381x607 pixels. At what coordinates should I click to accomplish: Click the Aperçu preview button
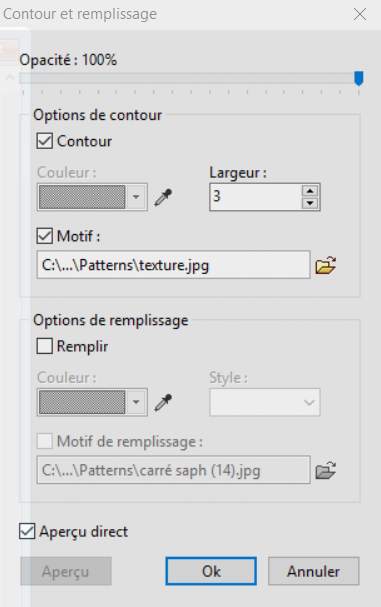coord(66,571)
